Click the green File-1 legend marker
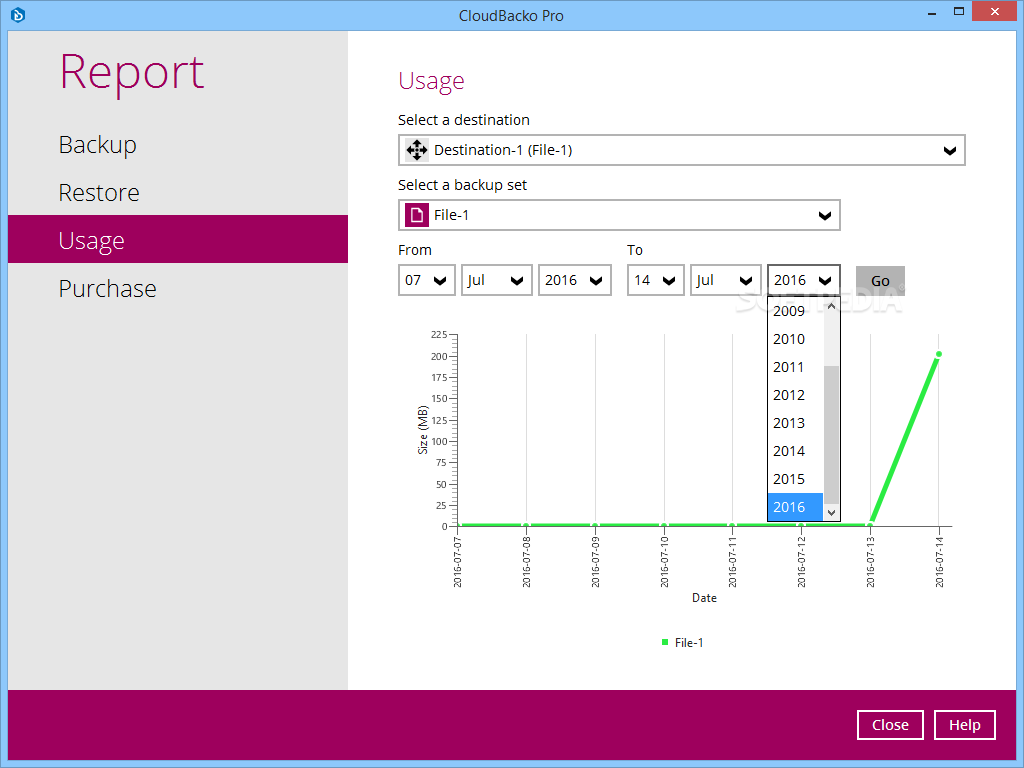 [665, 643]
